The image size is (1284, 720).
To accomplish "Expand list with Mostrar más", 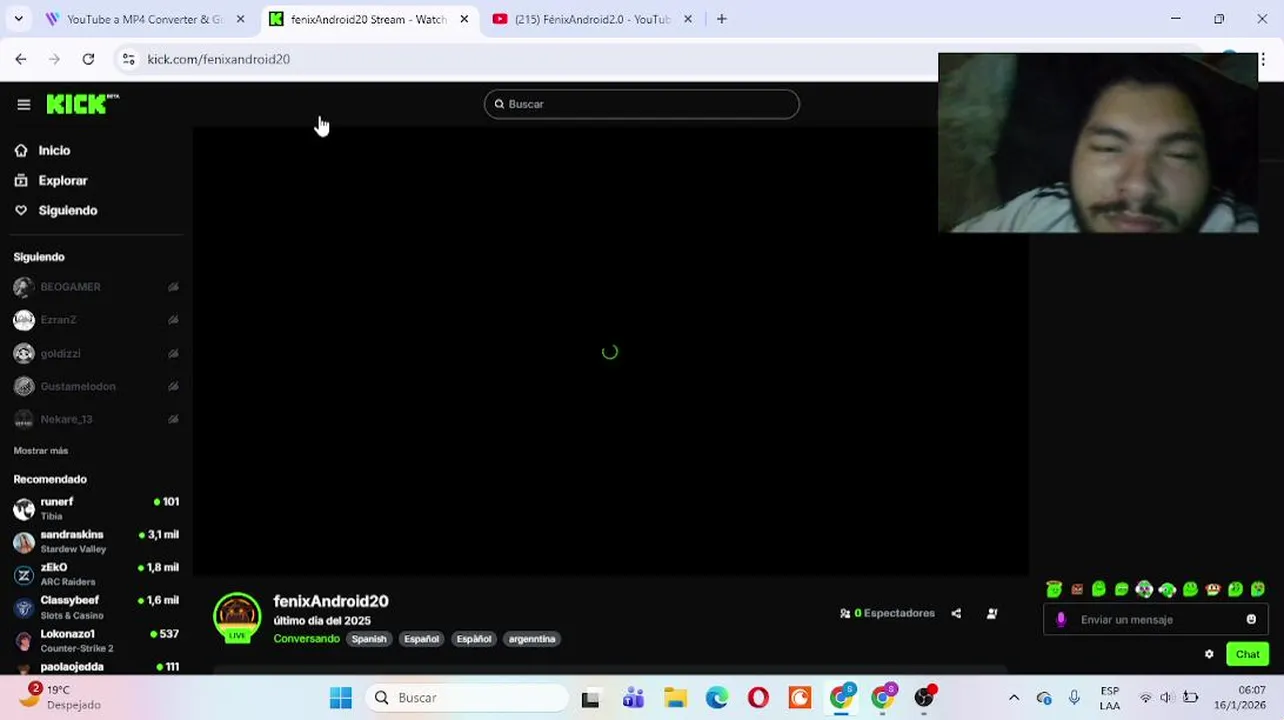I will tap(41, 451).
